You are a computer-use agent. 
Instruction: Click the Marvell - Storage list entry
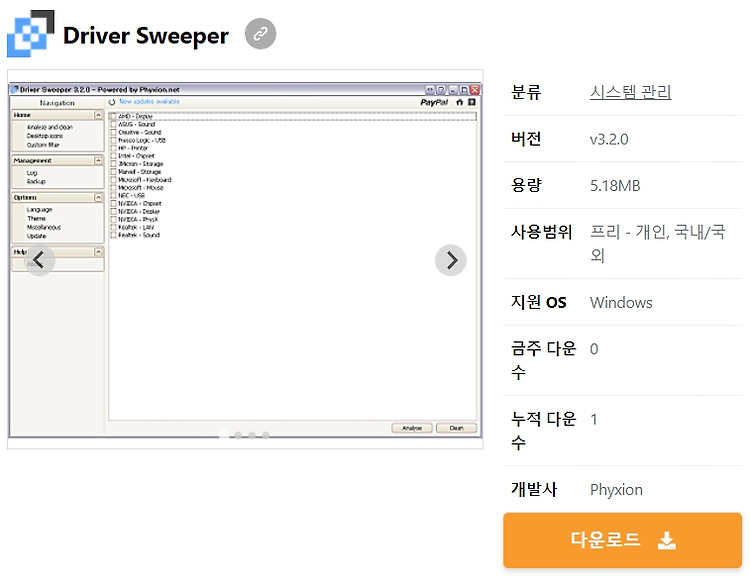pos(140,172)
